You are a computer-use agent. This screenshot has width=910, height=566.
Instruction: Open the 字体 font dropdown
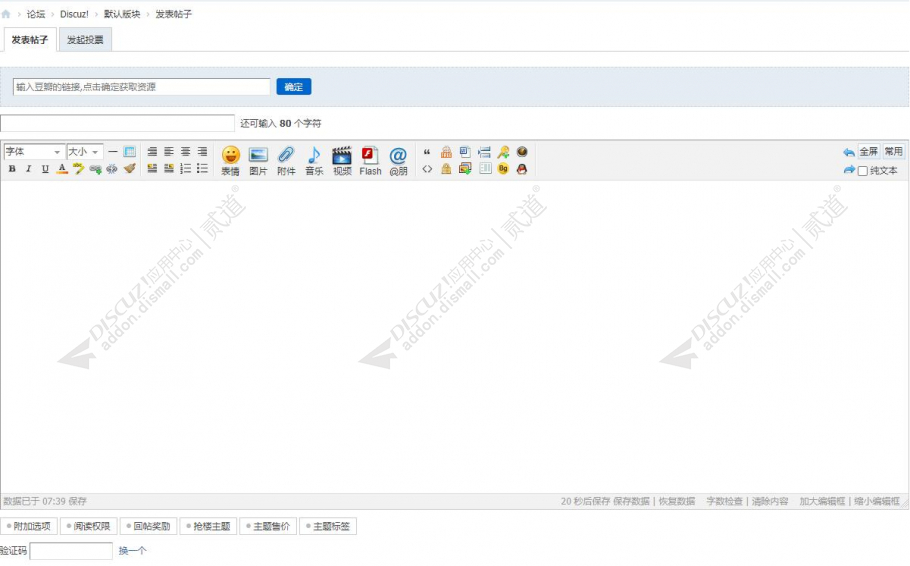(34, 152)
